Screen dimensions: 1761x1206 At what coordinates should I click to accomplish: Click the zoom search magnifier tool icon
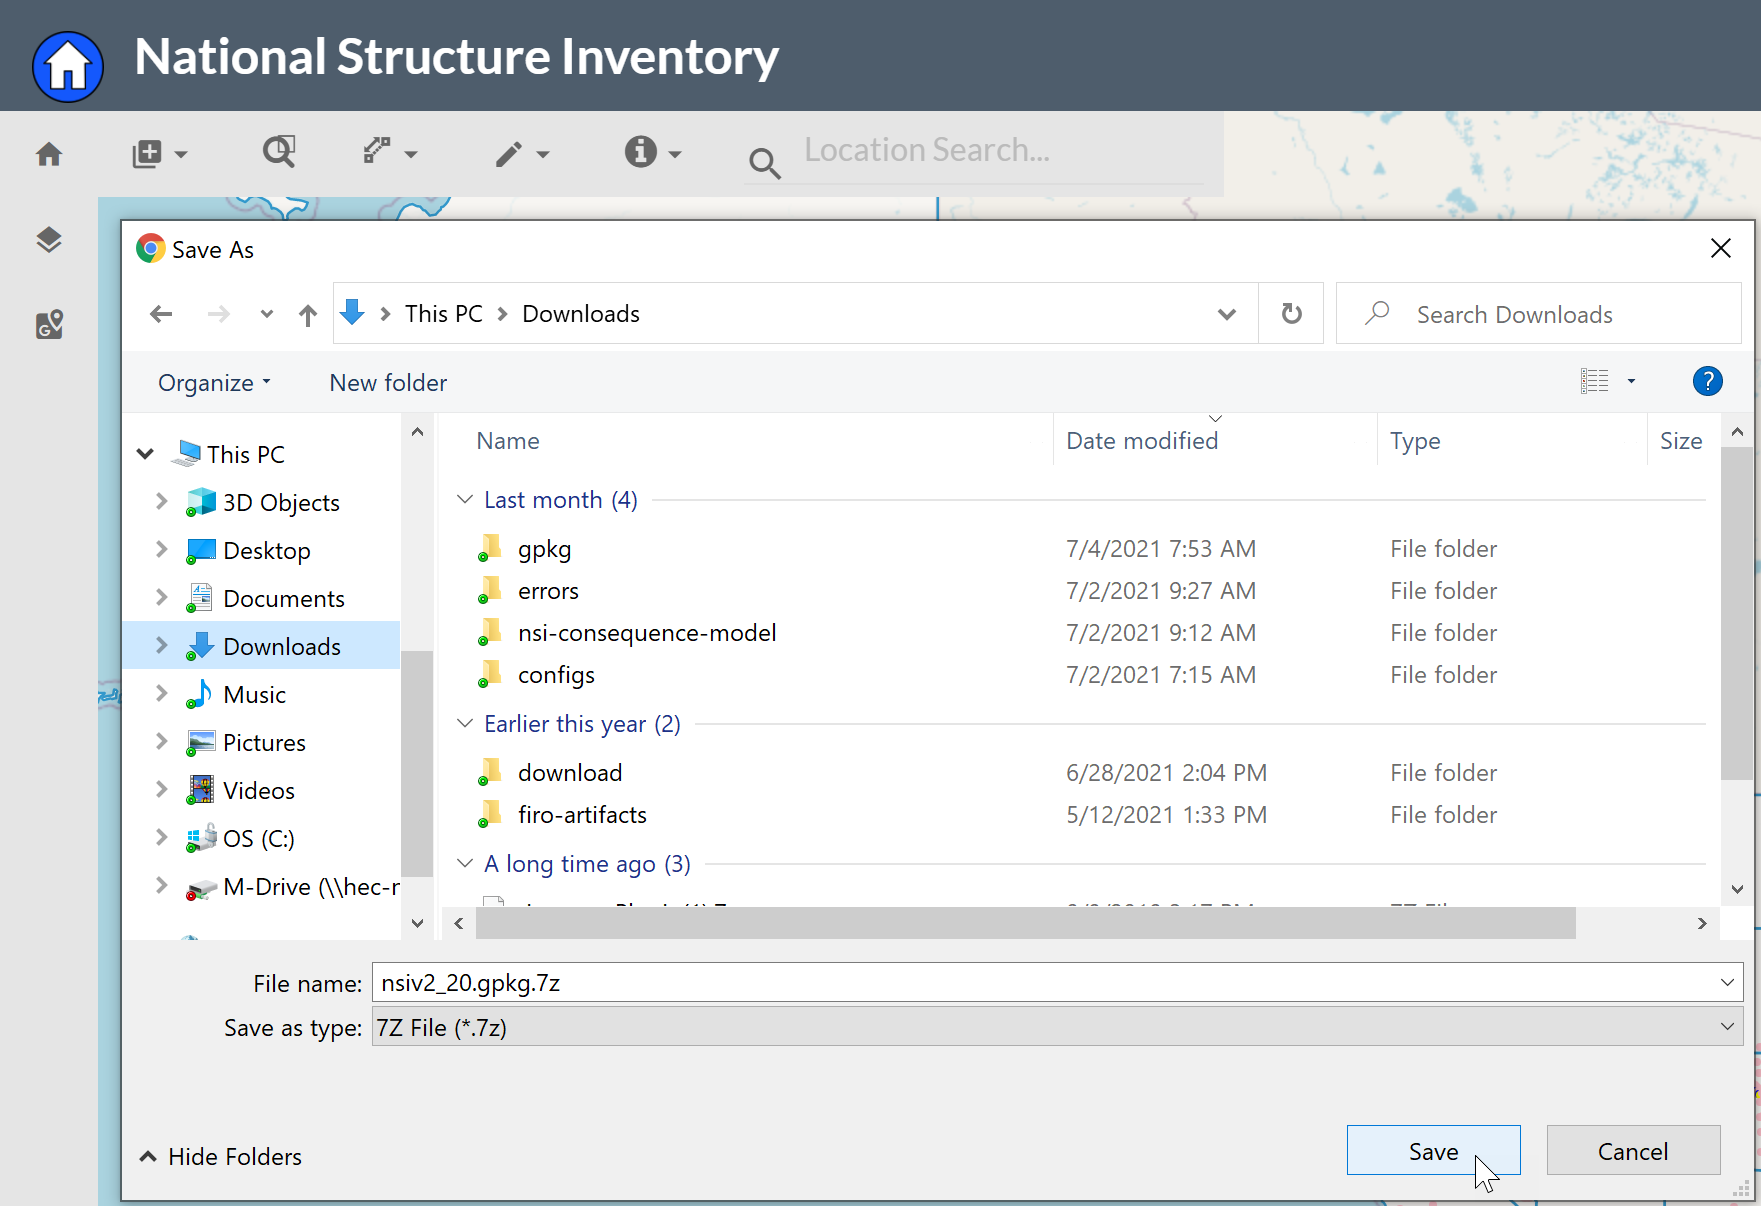pos(279,152)
